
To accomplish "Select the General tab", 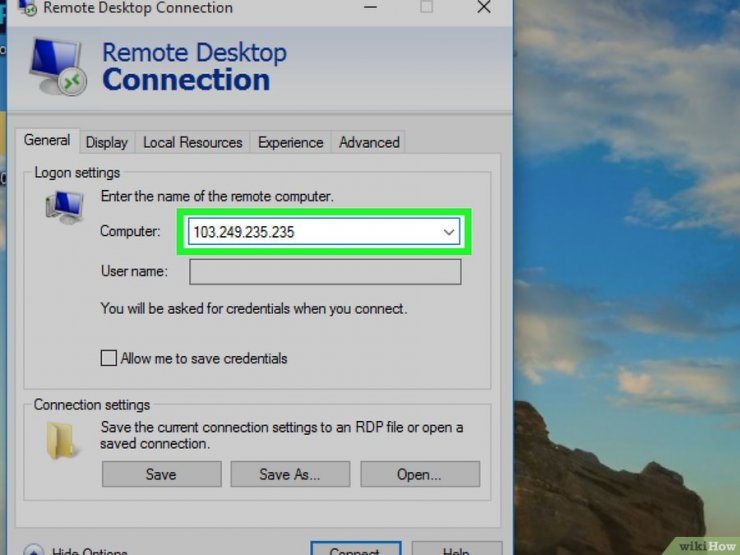I will [x=47, y=141].
